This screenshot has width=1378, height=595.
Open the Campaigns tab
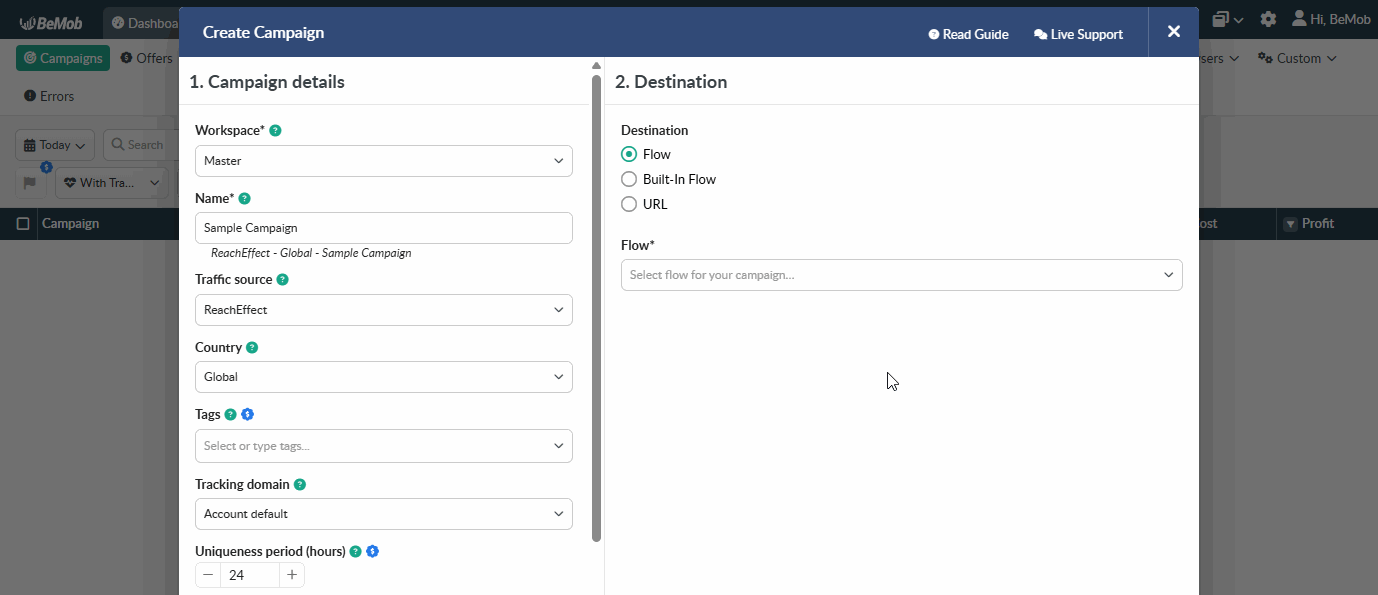pos(63,58)
